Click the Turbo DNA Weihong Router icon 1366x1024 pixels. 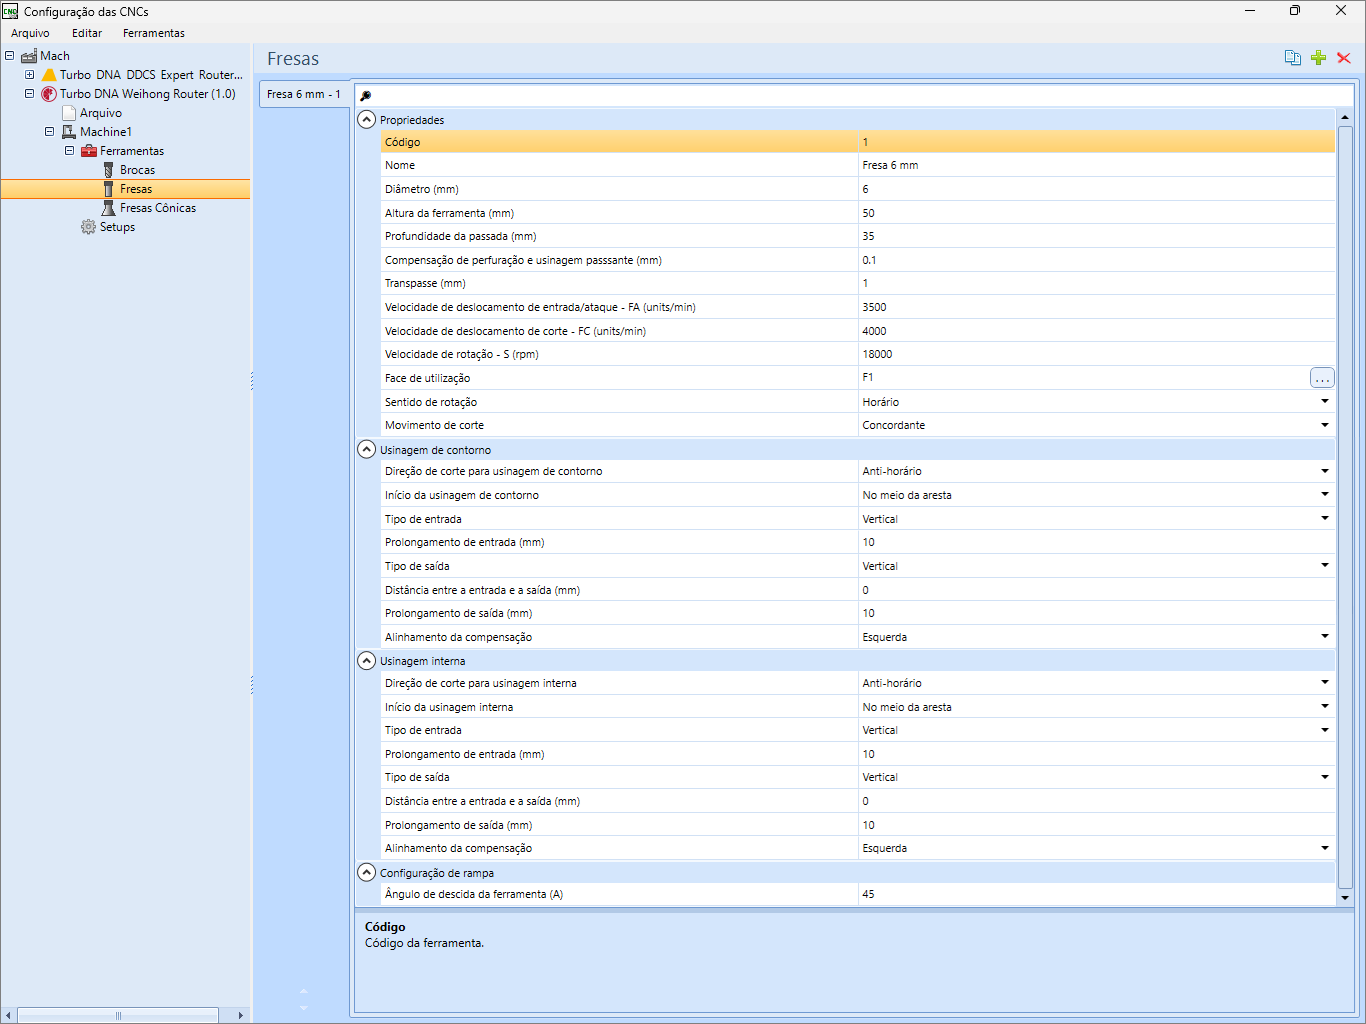[49, 94]
